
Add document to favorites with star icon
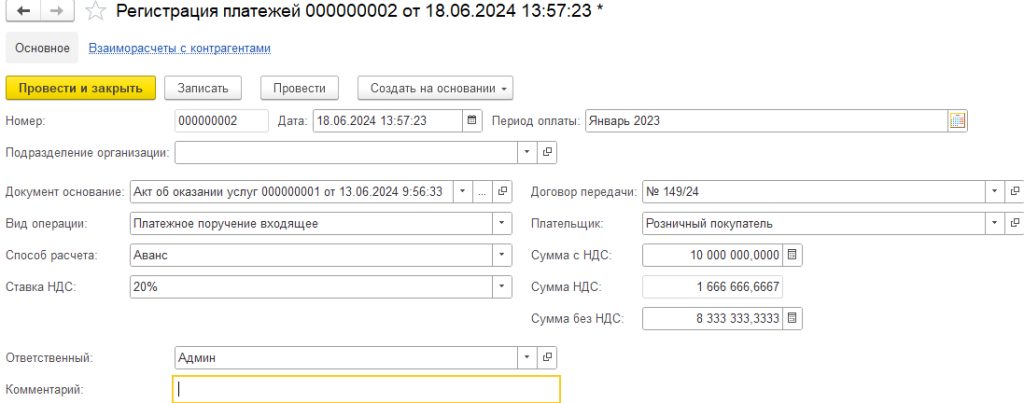point(95,11)
